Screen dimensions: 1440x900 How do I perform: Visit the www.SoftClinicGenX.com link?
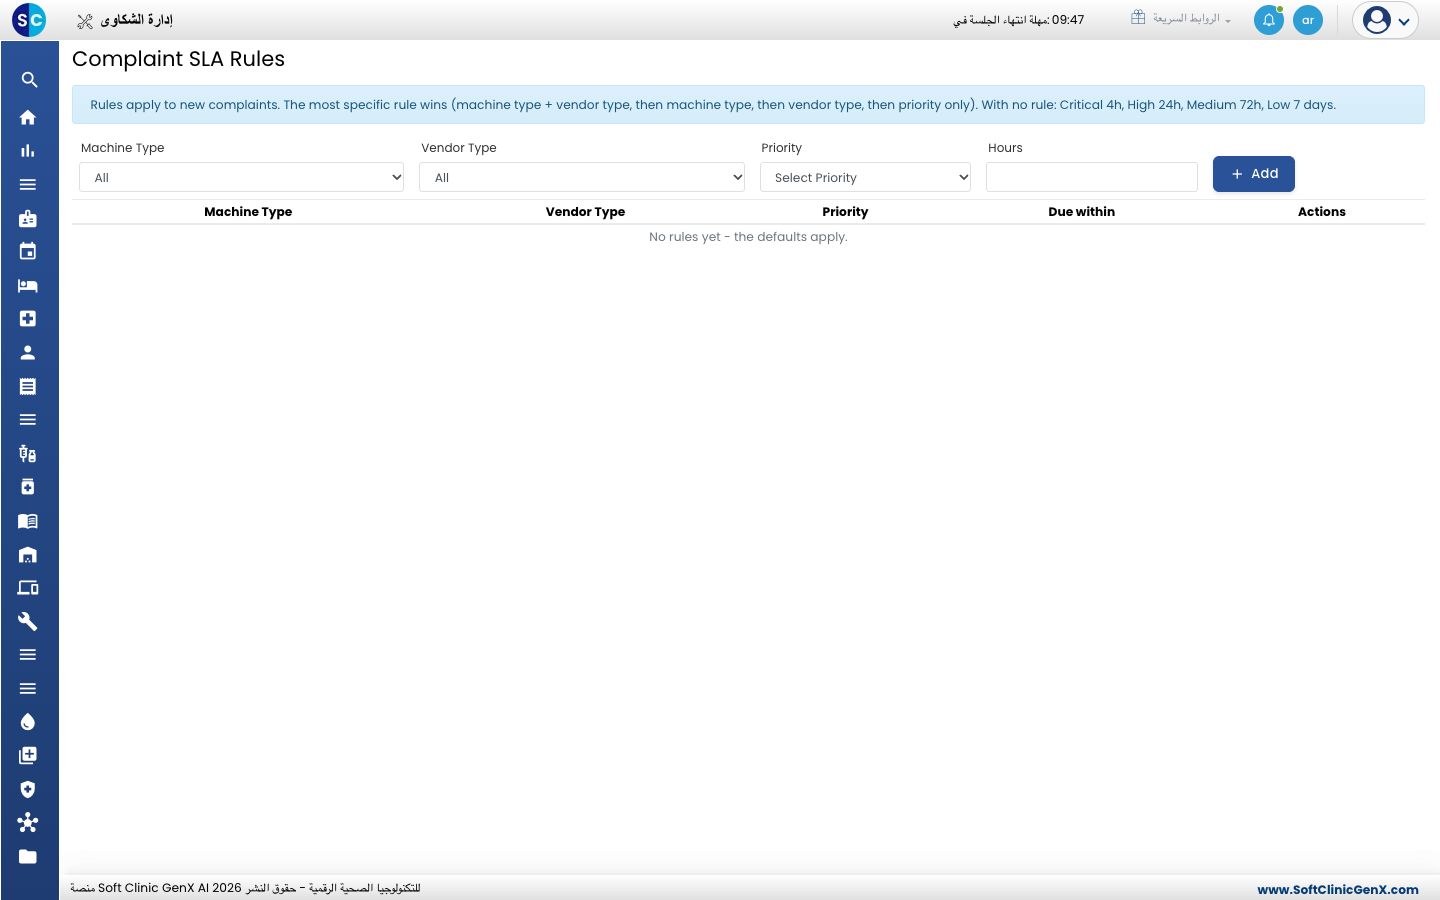tap(1338, 889)
